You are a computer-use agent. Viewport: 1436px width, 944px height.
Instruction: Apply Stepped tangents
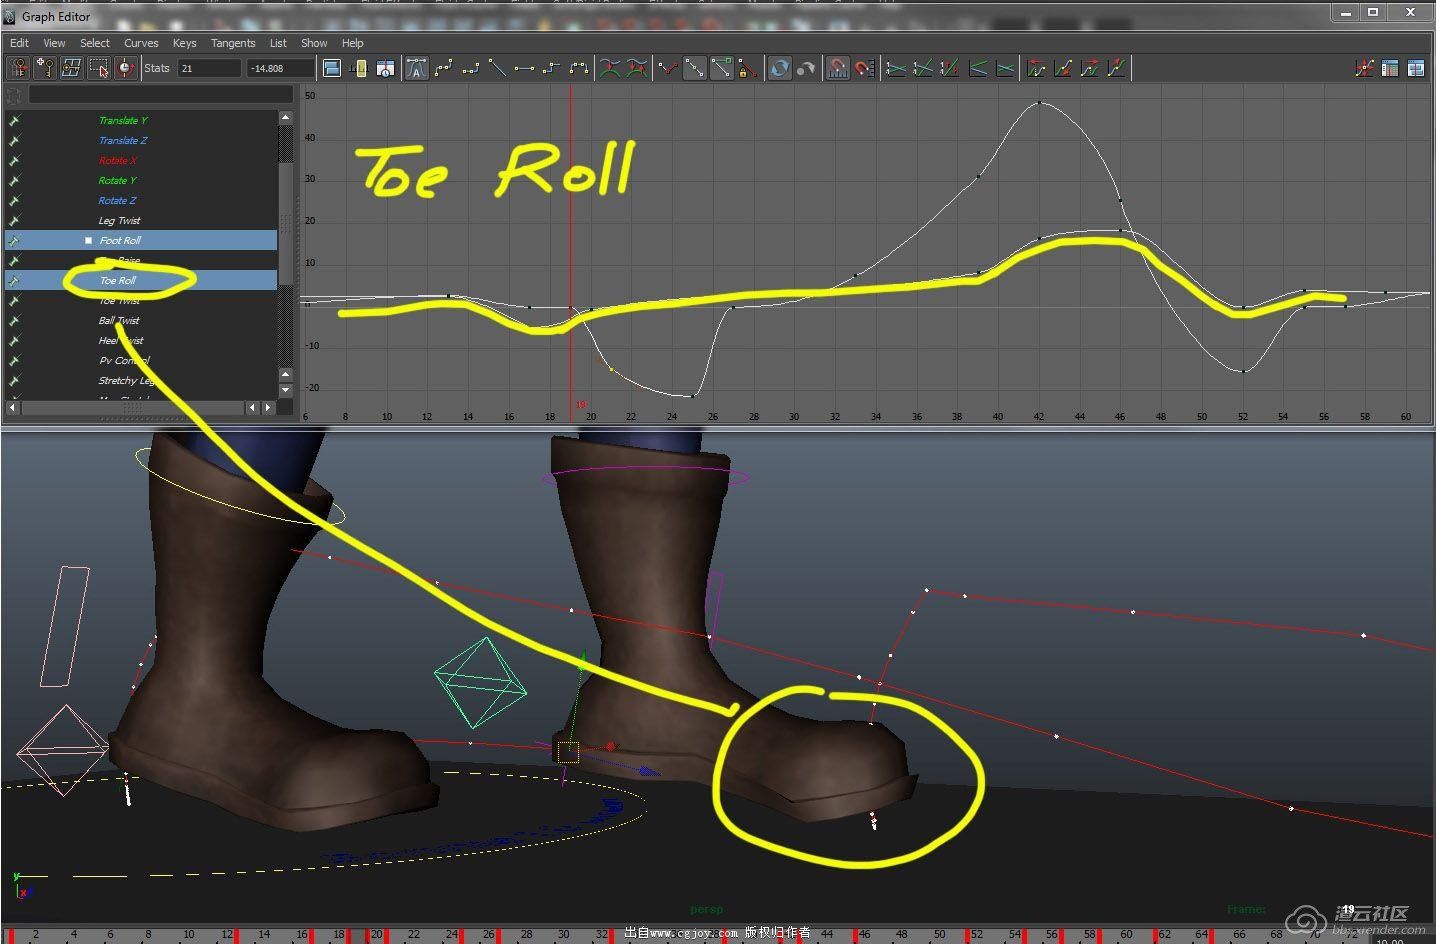[x=551, y=68]
